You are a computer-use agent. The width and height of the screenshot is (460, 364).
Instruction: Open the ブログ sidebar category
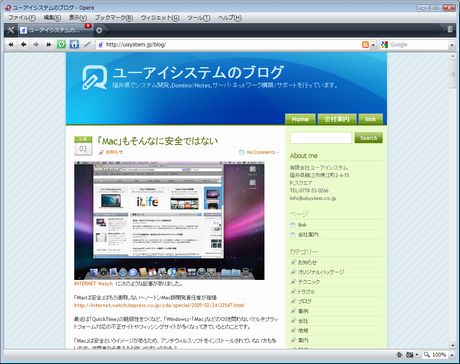pos(305,301)
